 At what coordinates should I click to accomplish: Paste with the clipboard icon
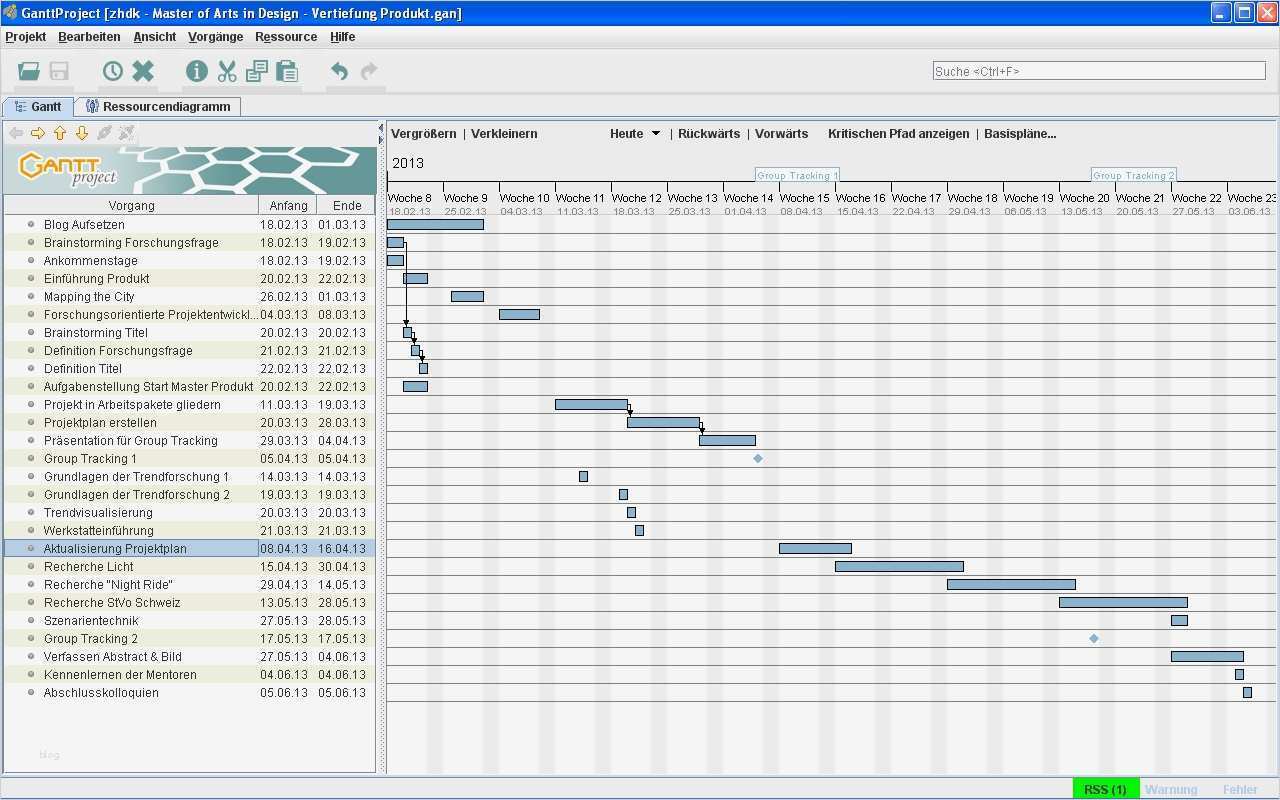coord(287,71)
